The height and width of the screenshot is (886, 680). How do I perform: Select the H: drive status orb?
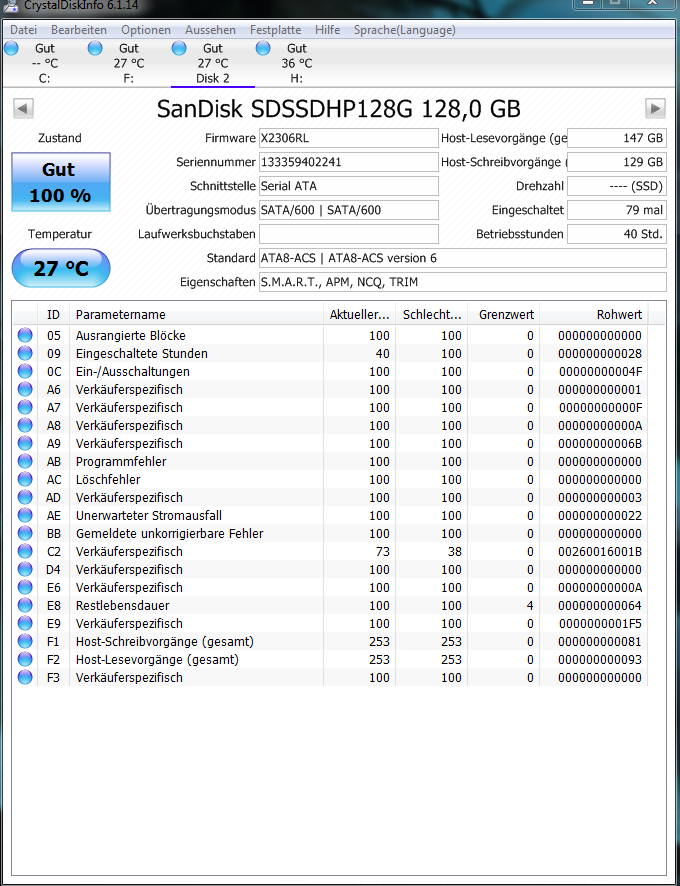click(263, 48)
